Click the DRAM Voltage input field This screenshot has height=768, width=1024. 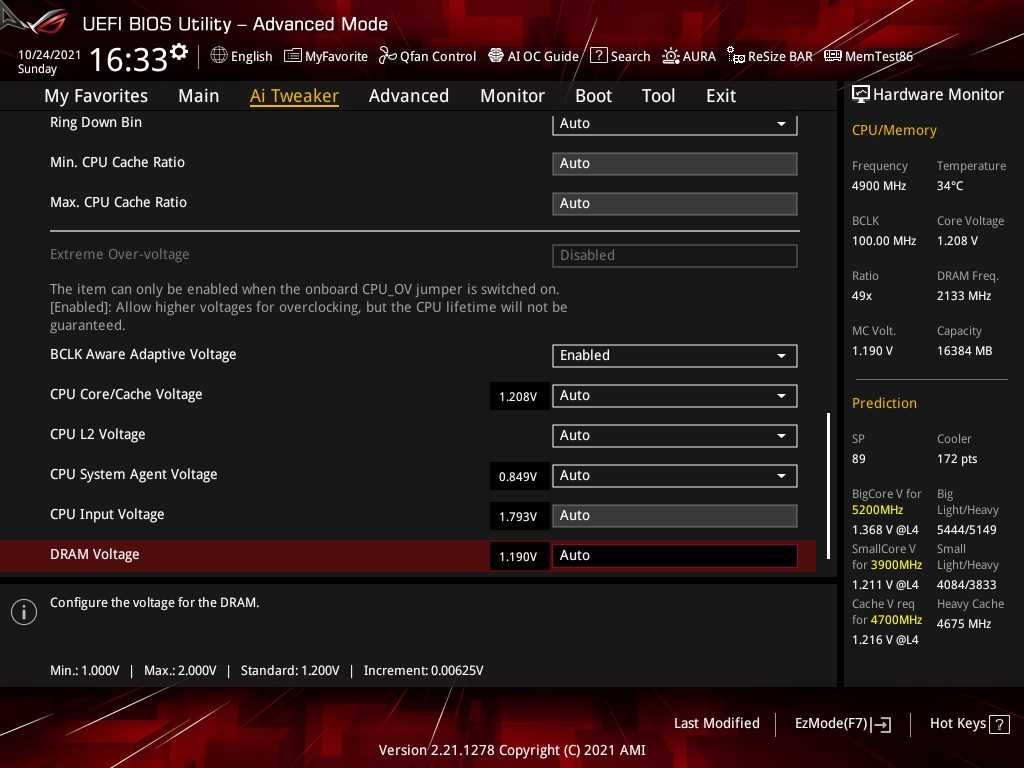click(x=674, y=556)
